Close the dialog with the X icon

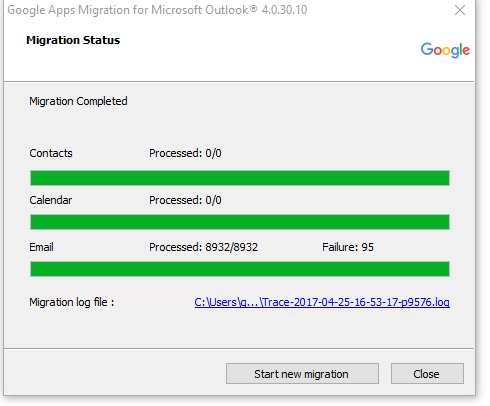click(x=460, y=10)
